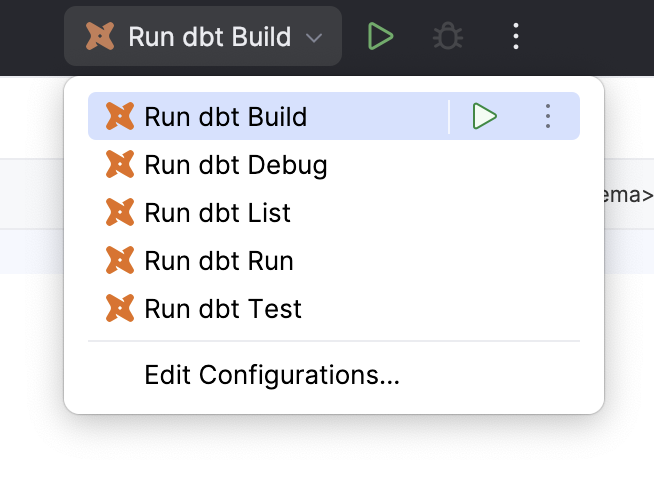Select the Run dbt Build configuration
This screenshot has height=490, width=654.
[x=226, y=116]
